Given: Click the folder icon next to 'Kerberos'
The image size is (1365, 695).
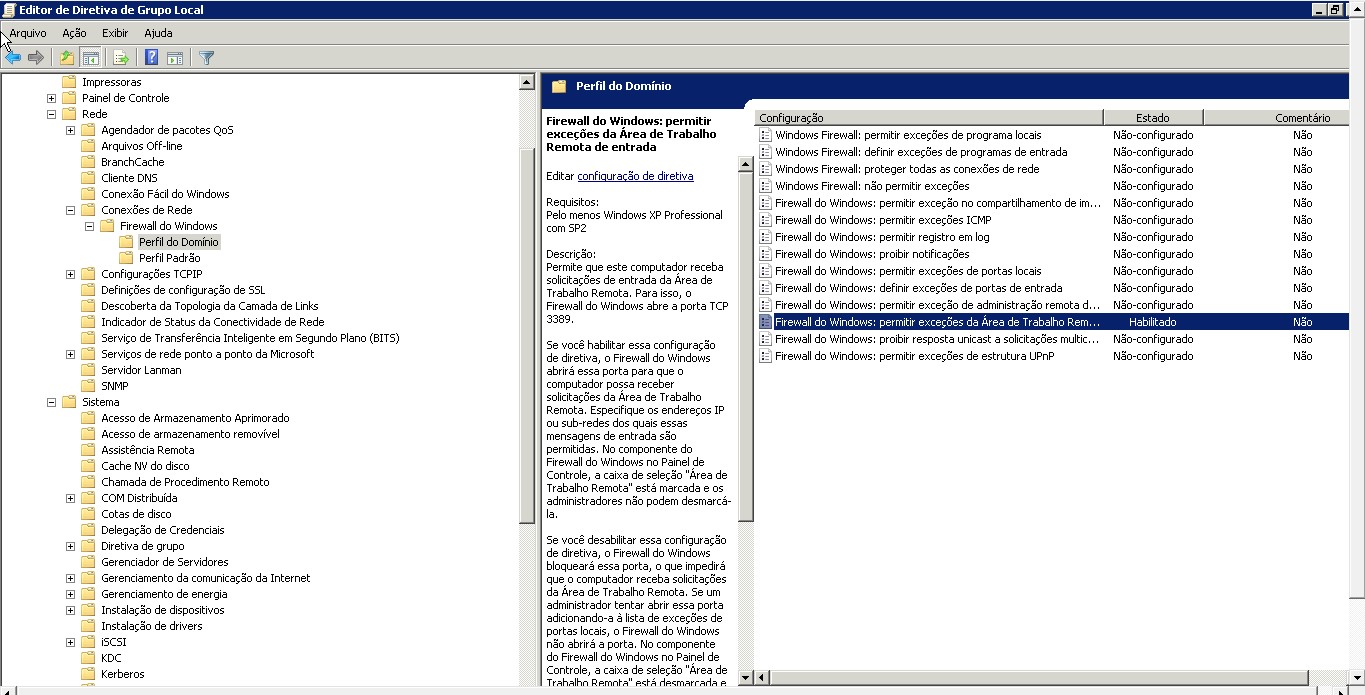Looking at the screenshot, I should click(88, 674).
